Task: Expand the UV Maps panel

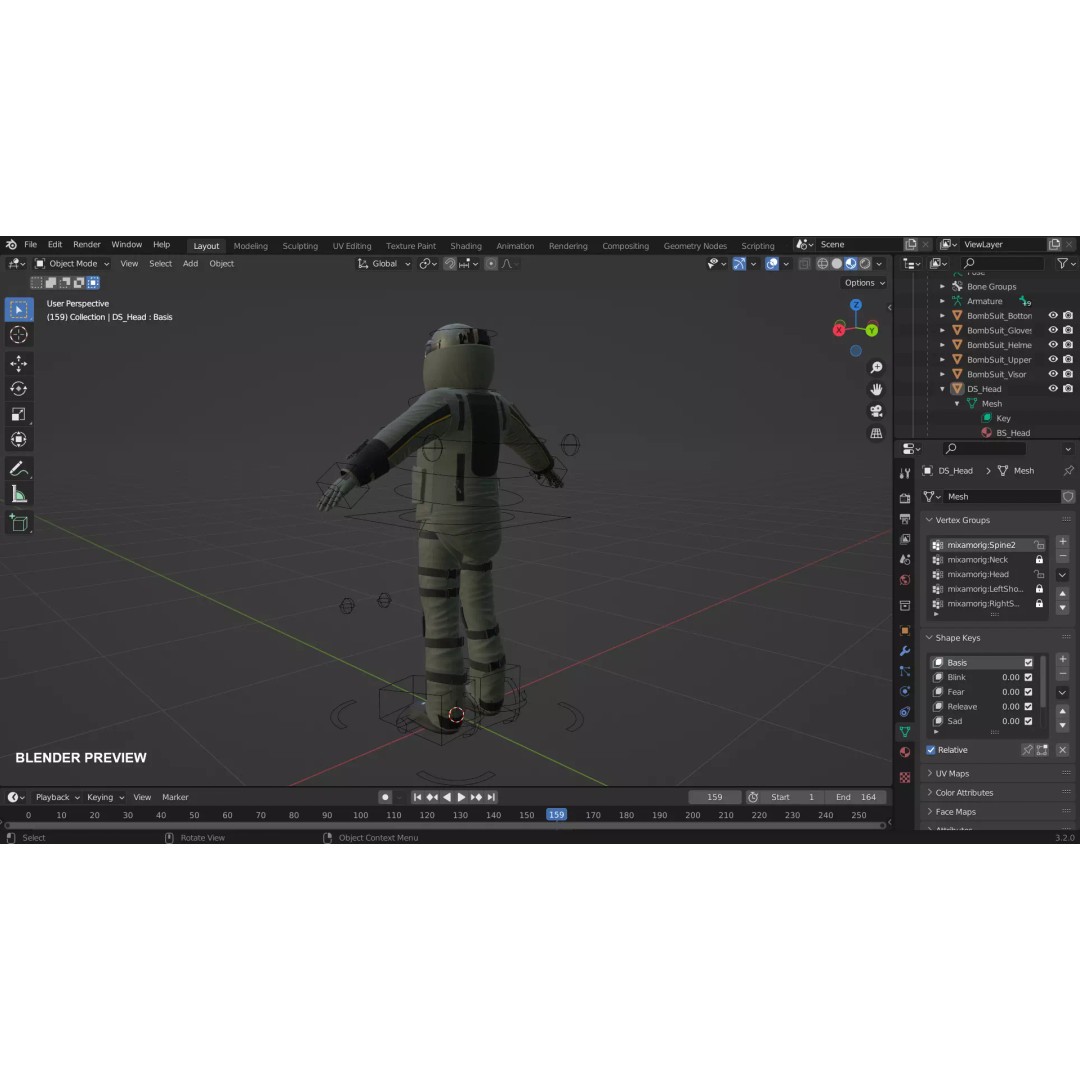Action: pos(929,773)
